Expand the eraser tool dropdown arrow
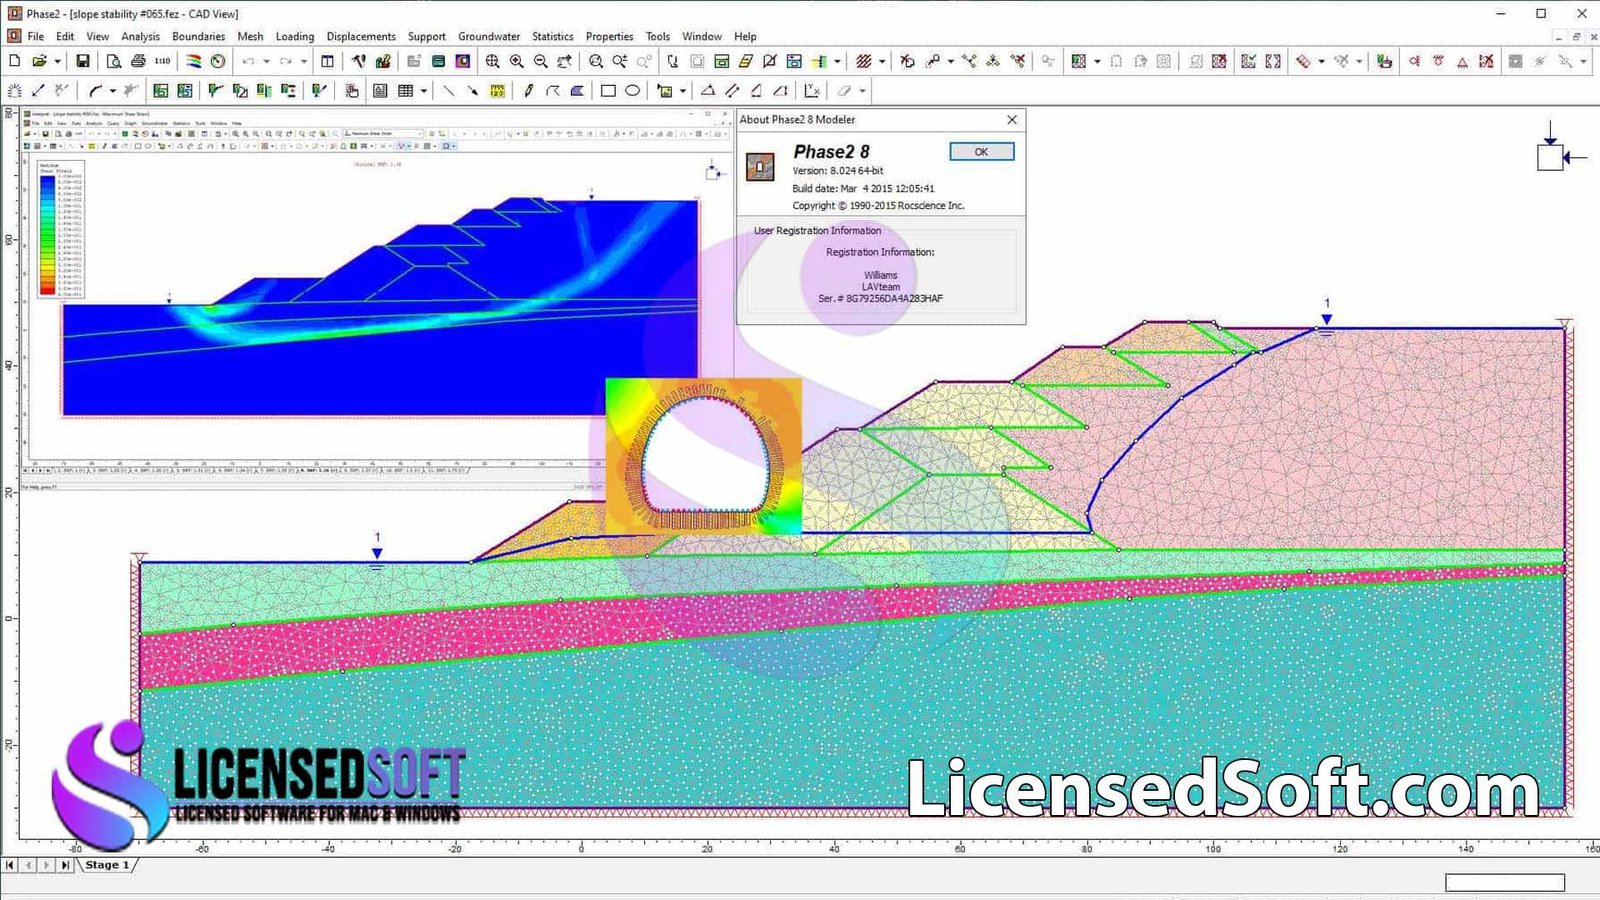The height and width of the screenshot is (900, 1600). pos(862,91)
